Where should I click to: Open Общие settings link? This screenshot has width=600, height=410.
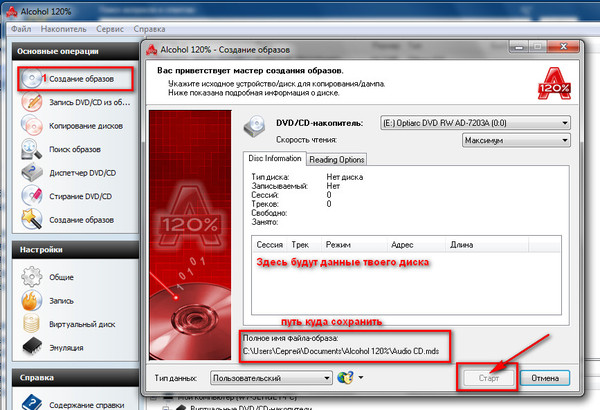tap(61, 277)
